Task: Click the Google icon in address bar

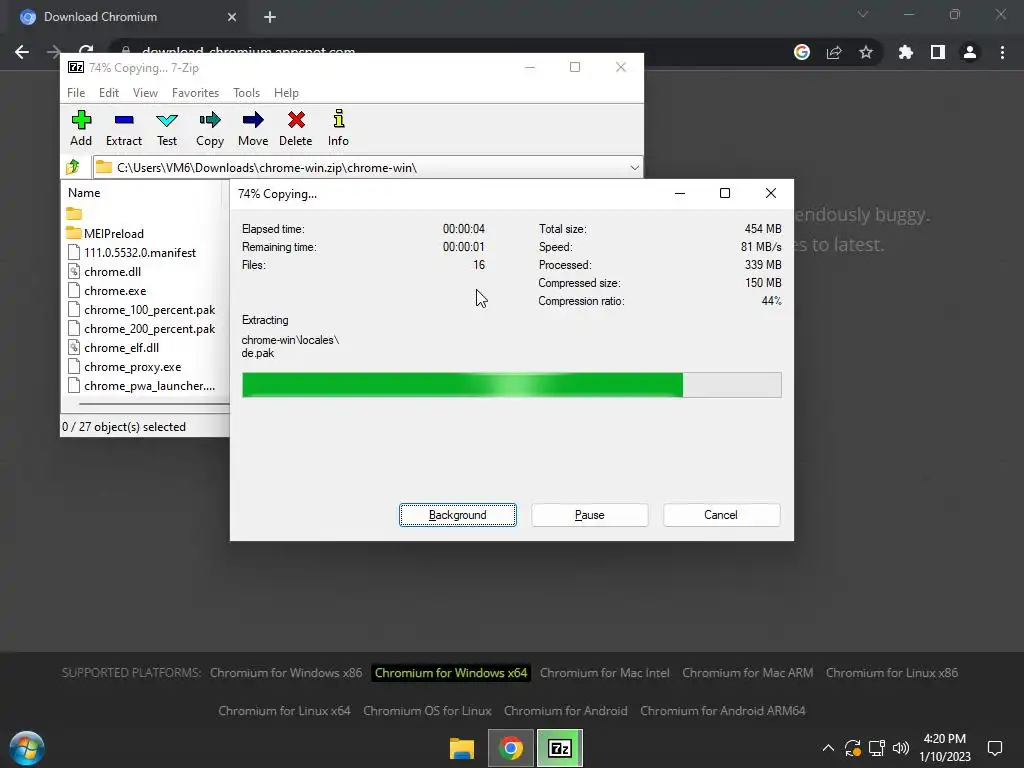Action: 802,52
